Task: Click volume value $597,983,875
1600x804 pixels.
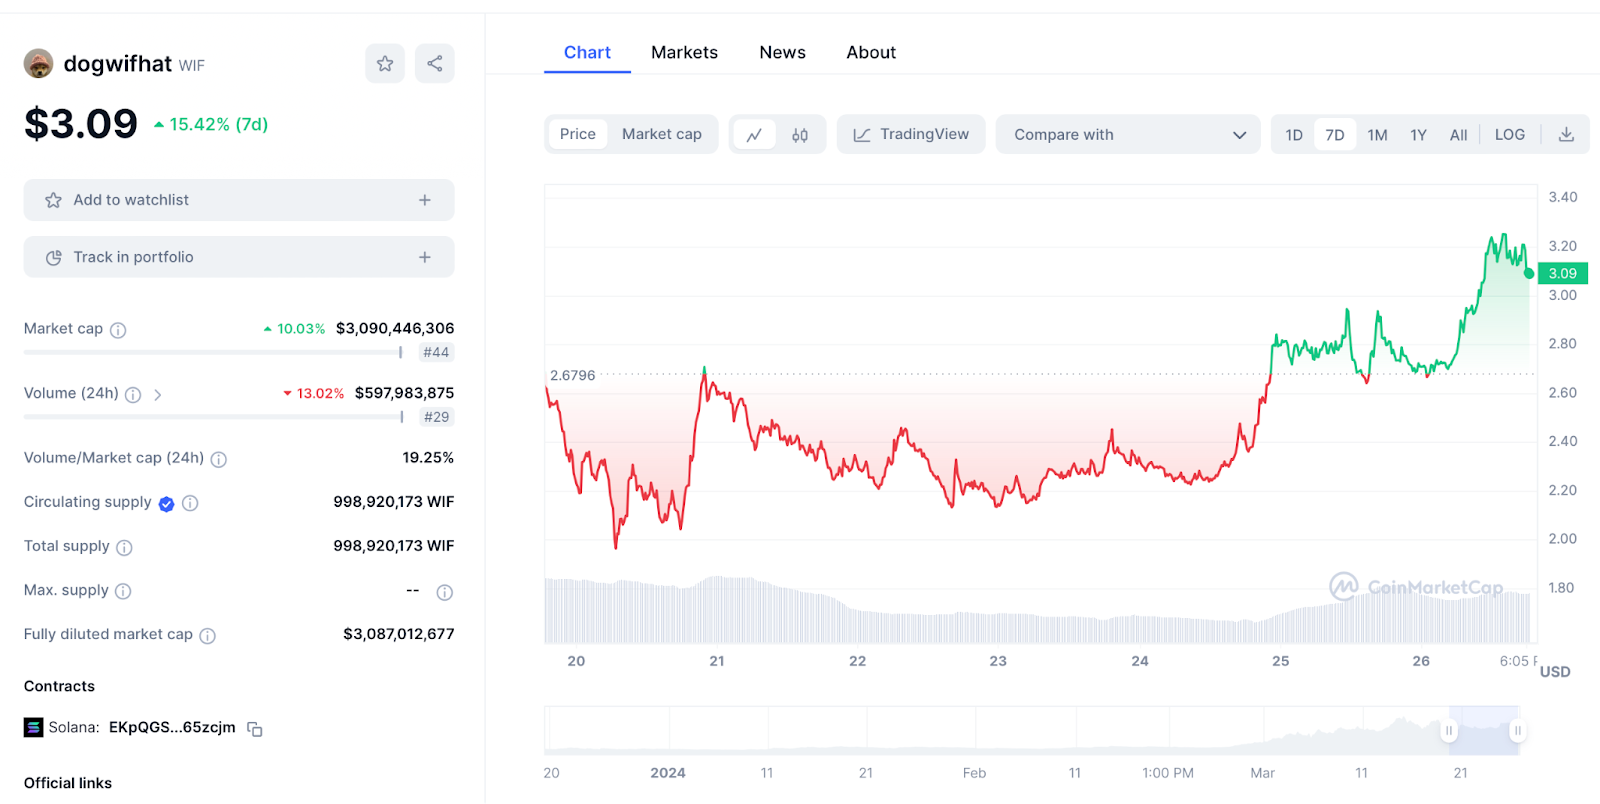Action: click(x=404, y=393)
